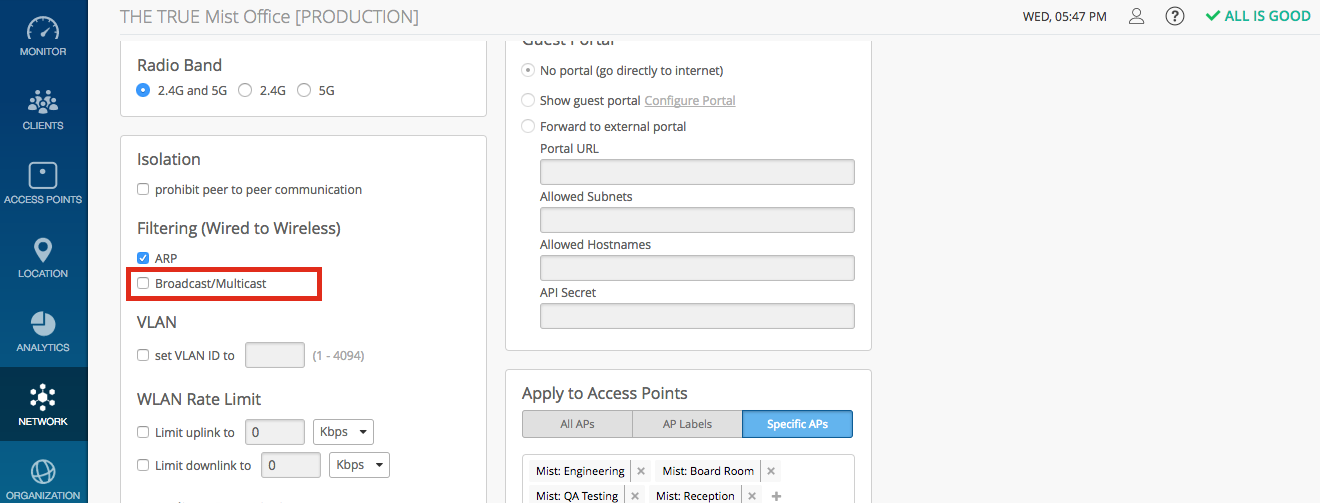Switch to the AP Labels tab
Screen dimensions: 1320x503
click(x=687, y=424)
